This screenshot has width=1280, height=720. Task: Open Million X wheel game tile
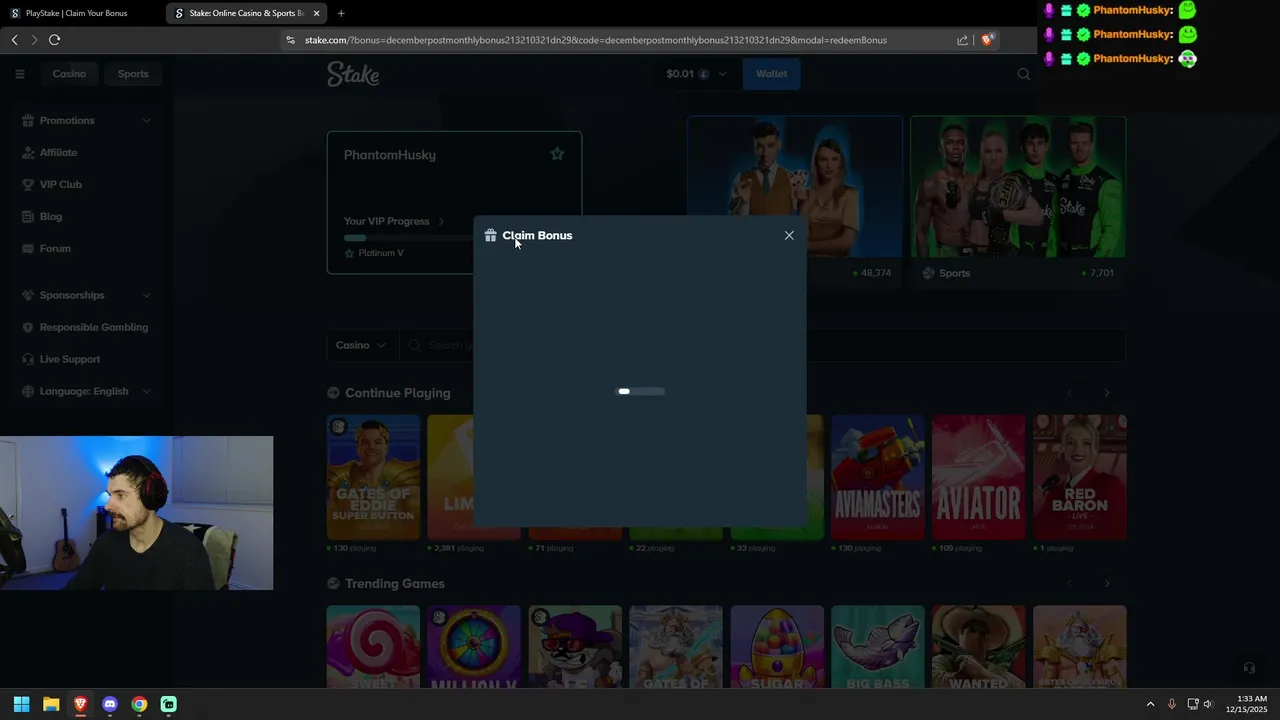point(474,647)
